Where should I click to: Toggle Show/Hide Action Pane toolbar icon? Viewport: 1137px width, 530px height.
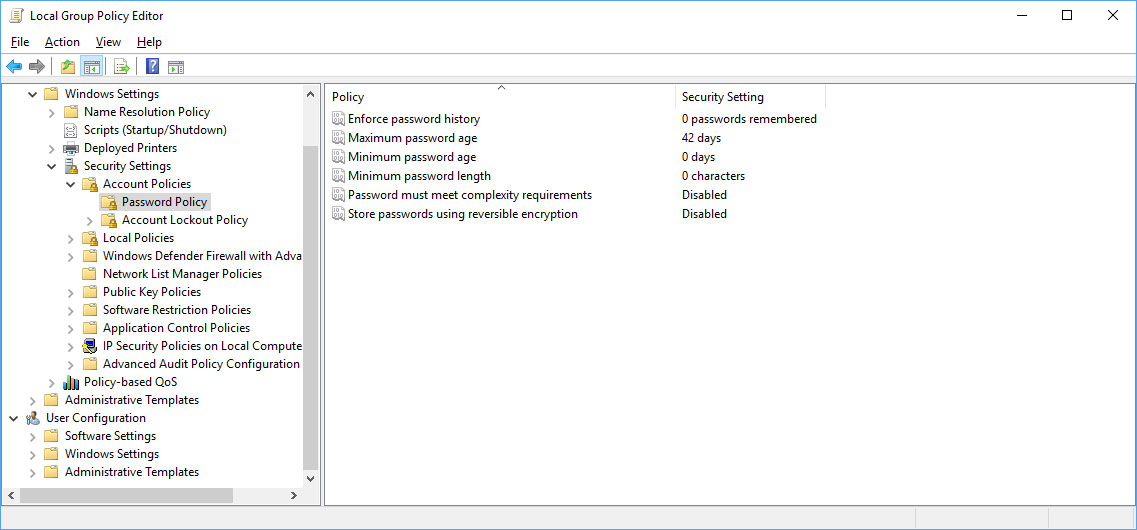175,67
